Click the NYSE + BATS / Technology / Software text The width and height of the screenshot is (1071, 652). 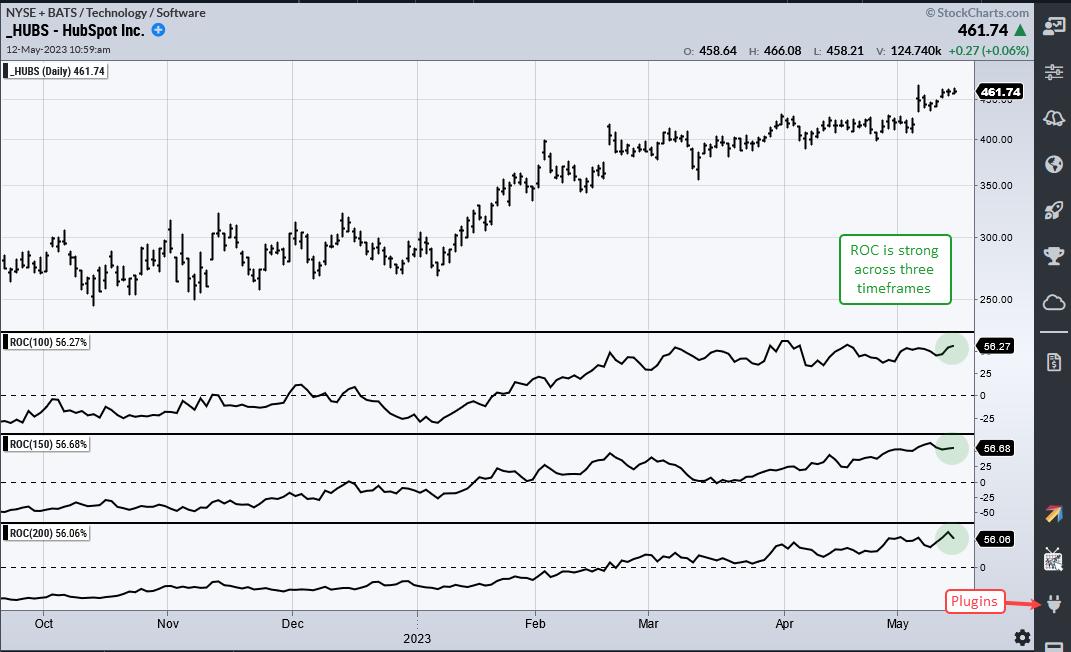click(106, 12)
